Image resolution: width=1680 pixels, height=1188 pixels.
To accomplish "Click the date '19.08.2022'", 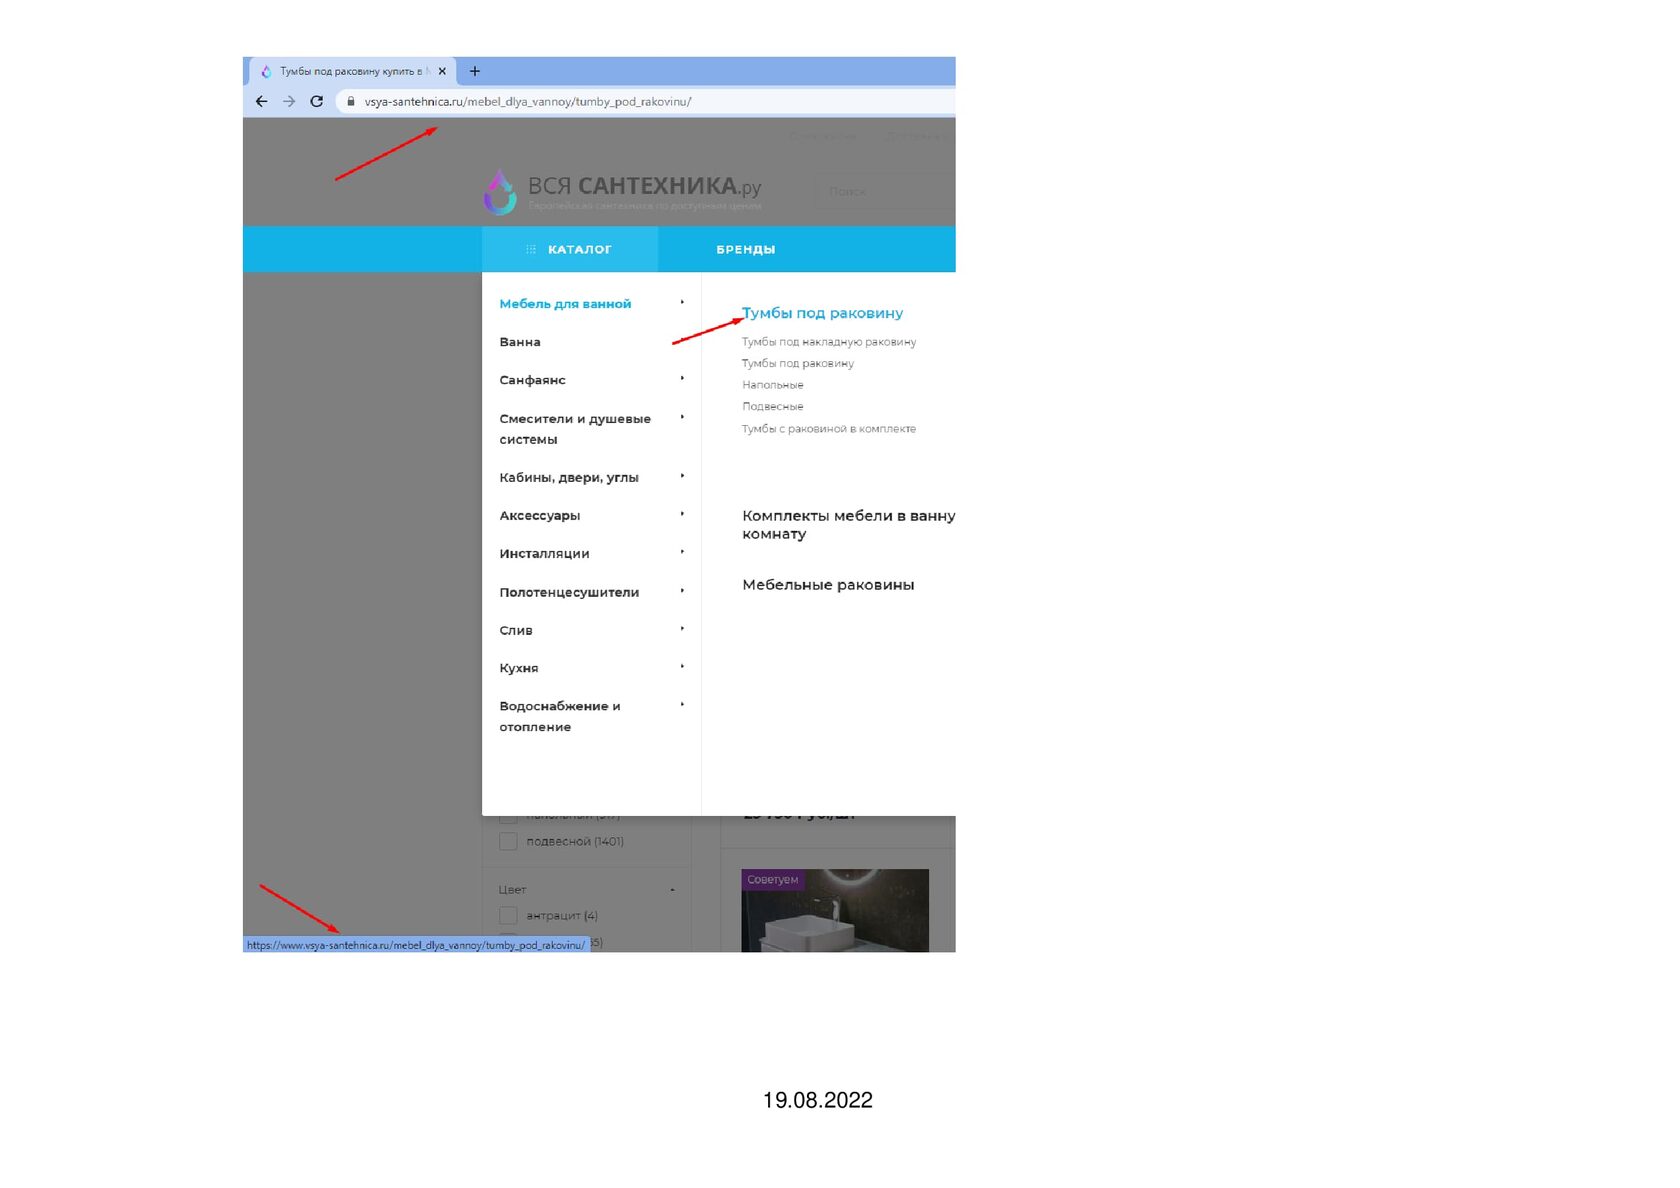I will (x=818, y=1101).
